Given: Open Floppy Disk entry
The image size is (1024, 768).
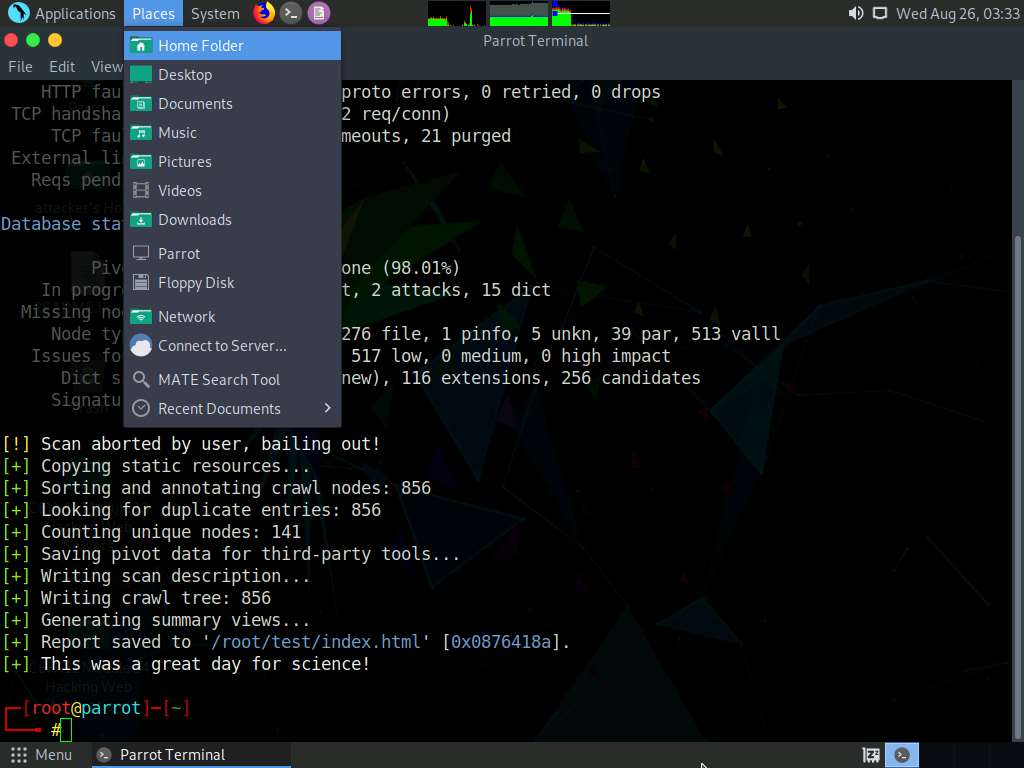Looking at the screenshot, I should 232,283.
